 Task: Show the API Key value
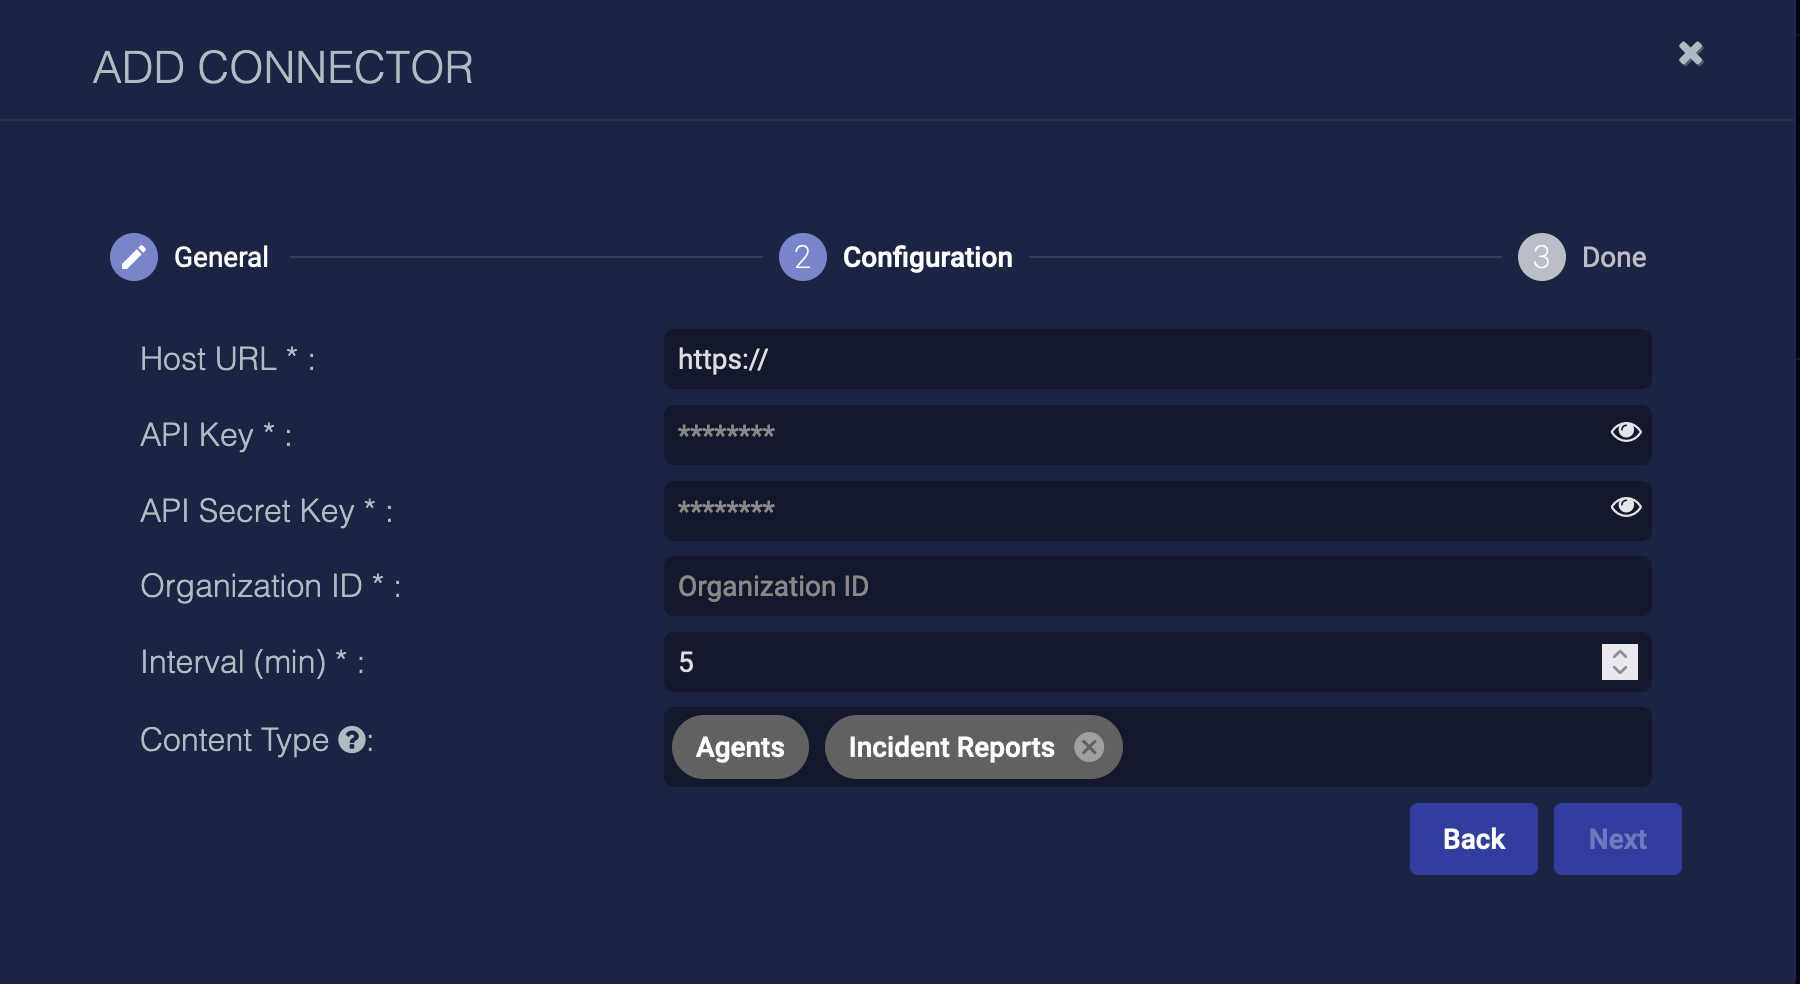[x=1625, y=432]
